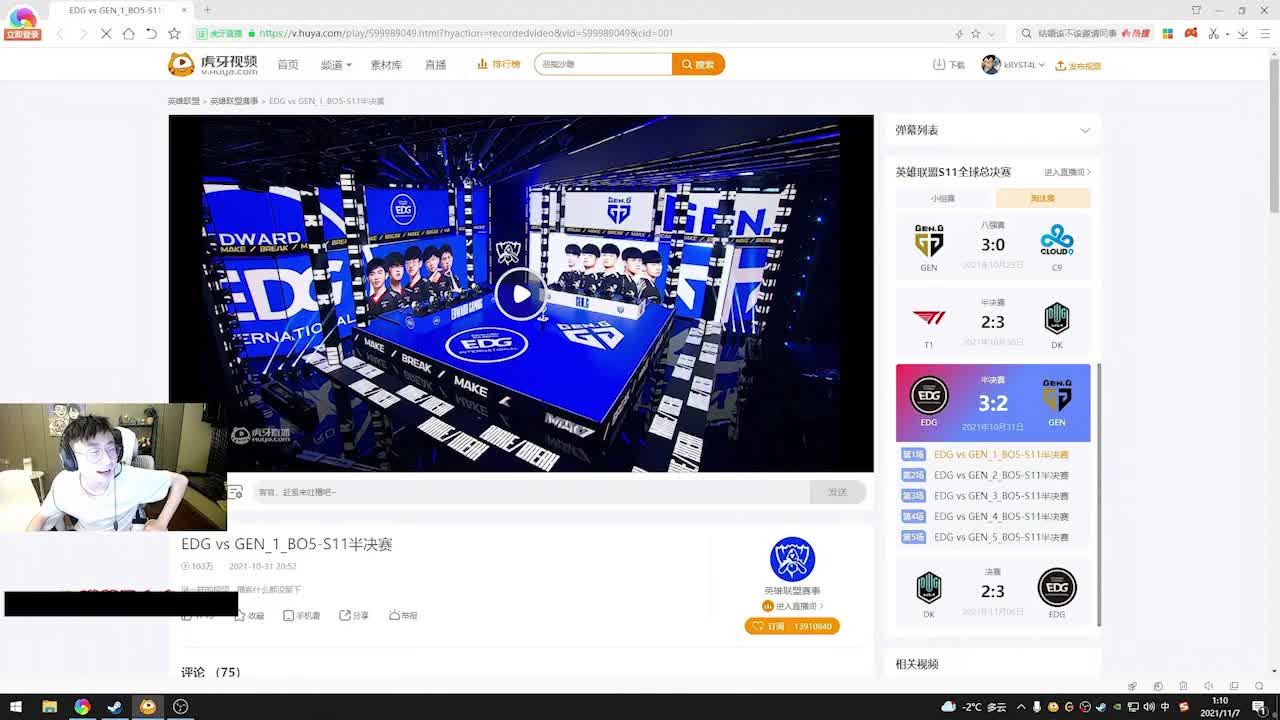Viewport: 1280px width, 720px height.
Task: Click the browser address bar URL
Action: point(466,33)
